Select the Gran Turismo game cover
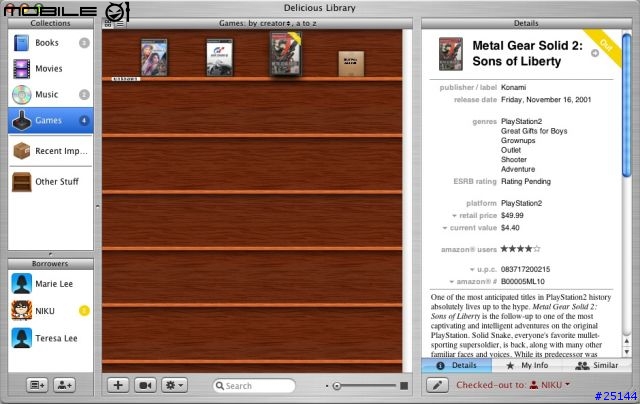Viewport: 640px width, 404px height. 220,58
